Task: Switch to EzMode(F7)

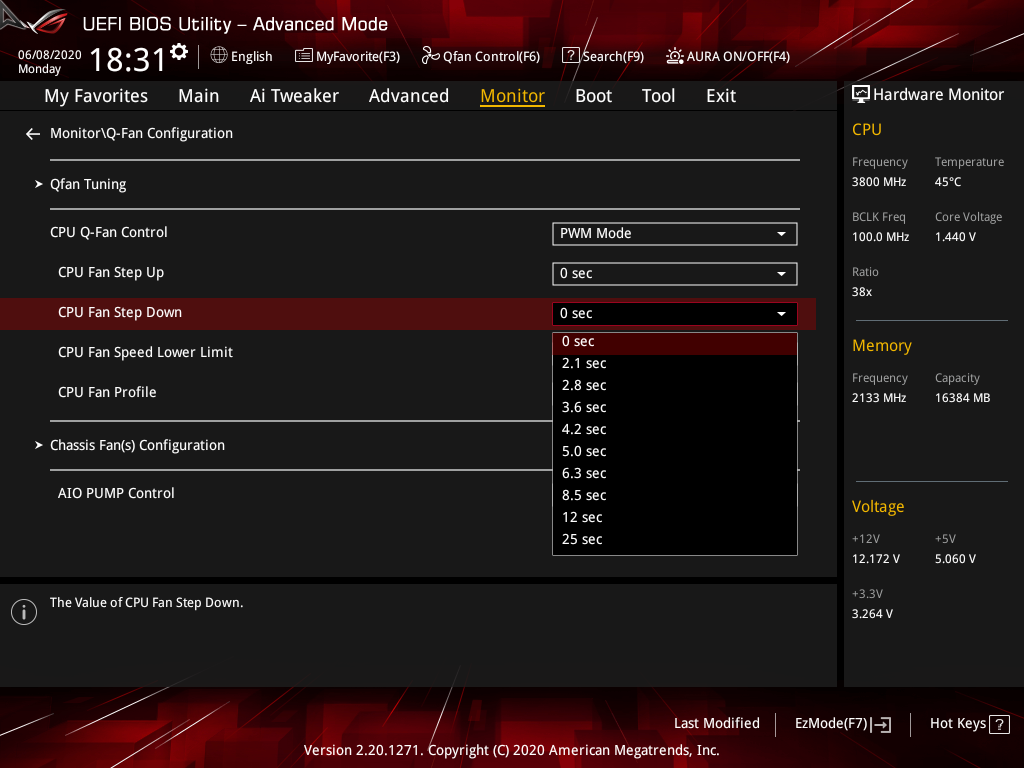Action: tap(842, 724)
